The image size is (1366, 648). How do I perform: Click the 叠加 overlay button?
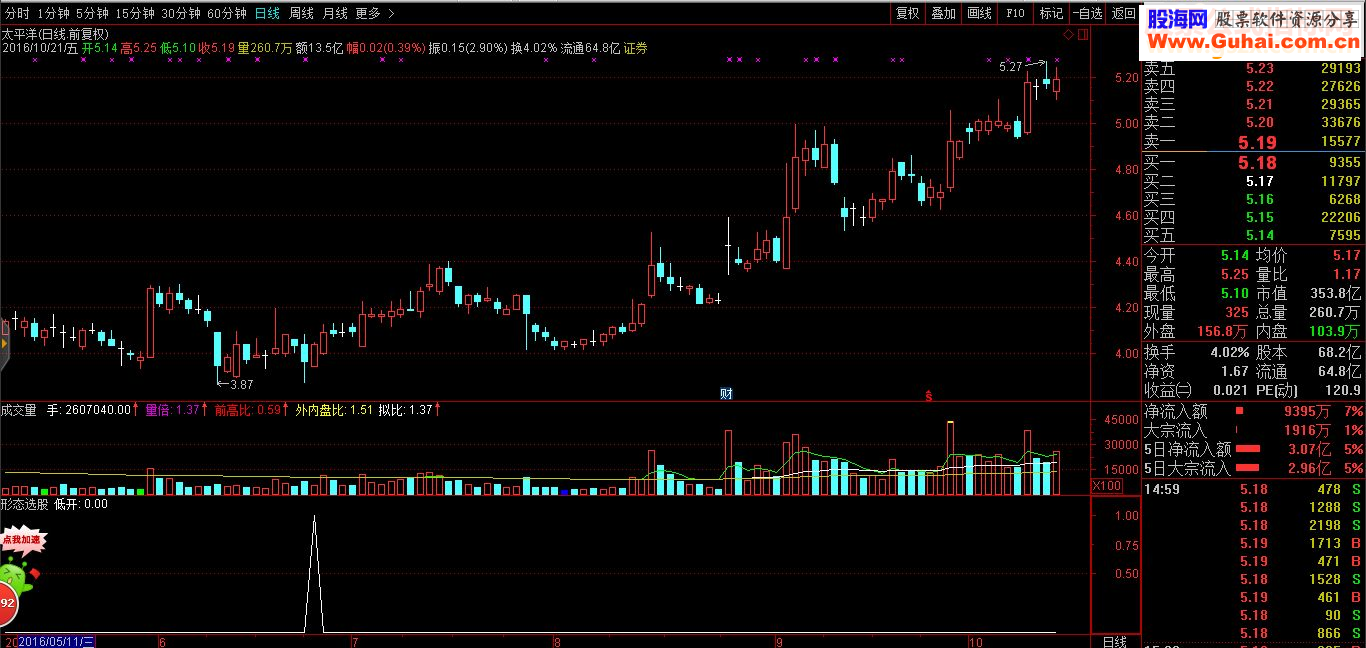pyautogui.click(x=943, y=13)
